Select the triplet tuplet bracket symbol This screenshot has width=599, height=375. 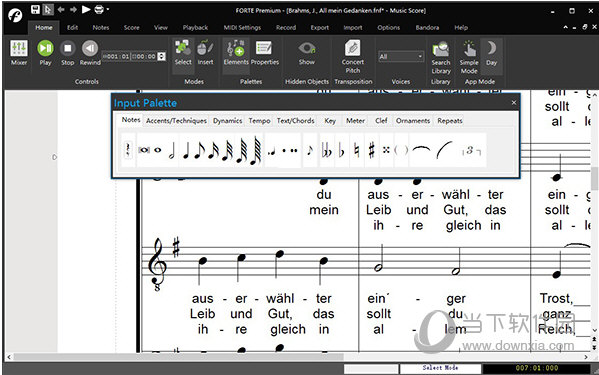click(471, 150)
